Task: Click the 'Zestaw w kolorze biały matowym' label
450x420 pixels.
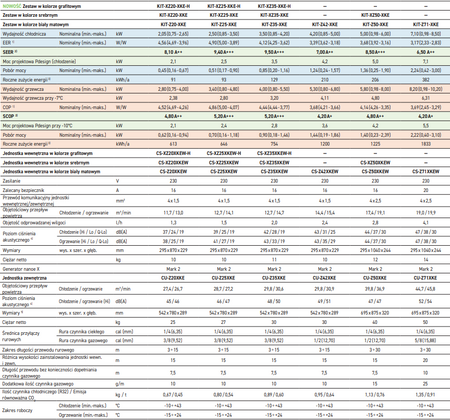Action: [x=35, y=25]
